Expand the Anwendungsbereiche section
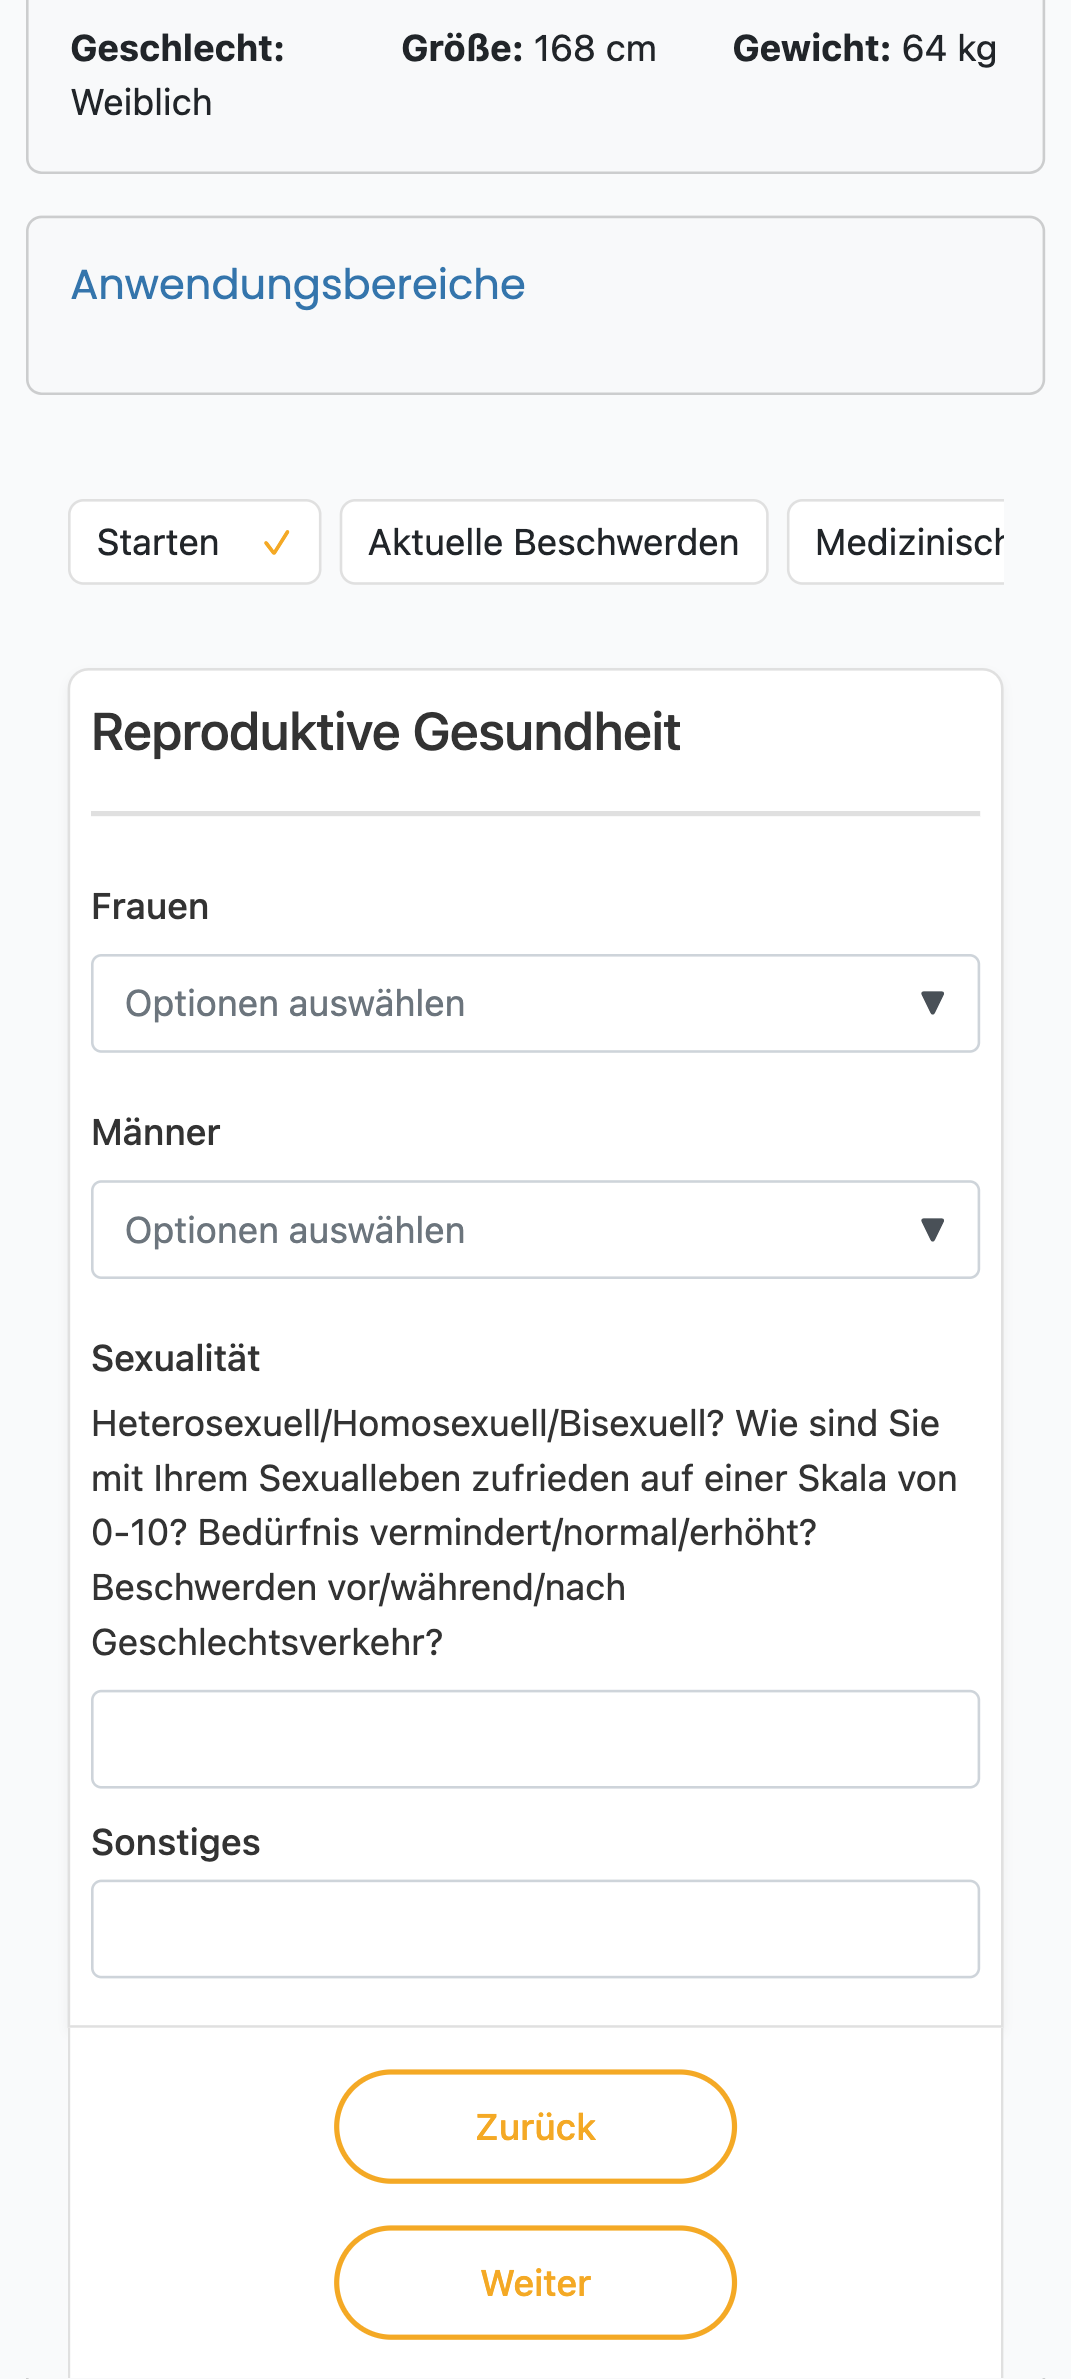The width and height of the screenshot is (1071, 2379). pos(298,285)
